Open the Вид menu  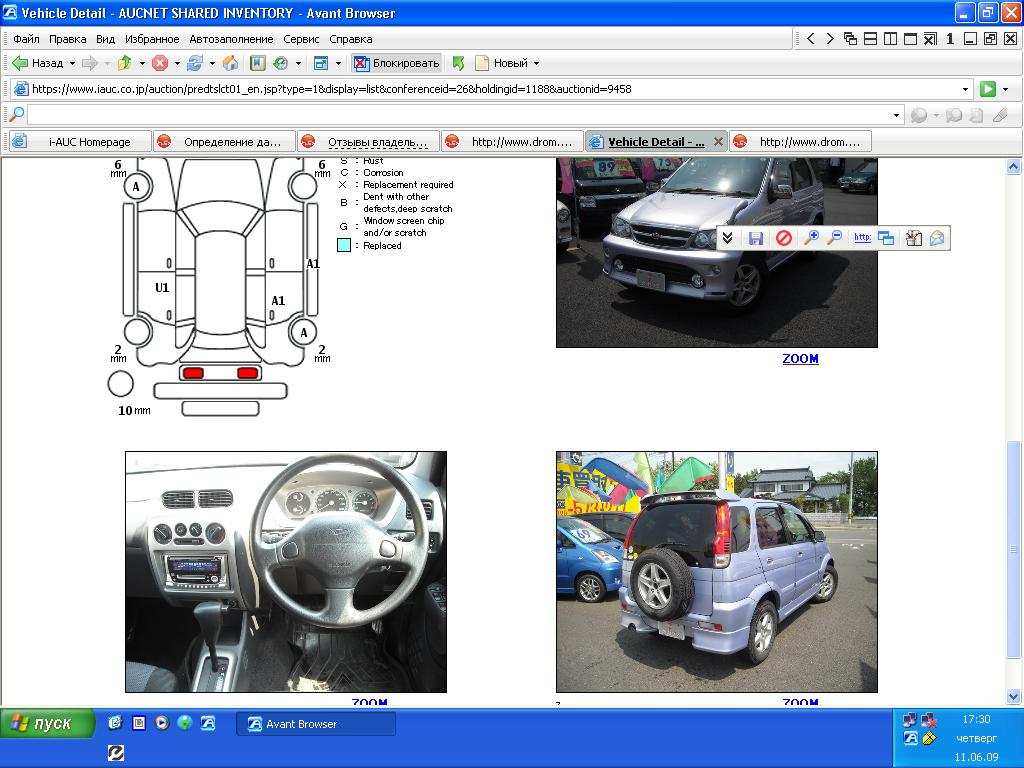pyautogui.click(x=105, y=39)
